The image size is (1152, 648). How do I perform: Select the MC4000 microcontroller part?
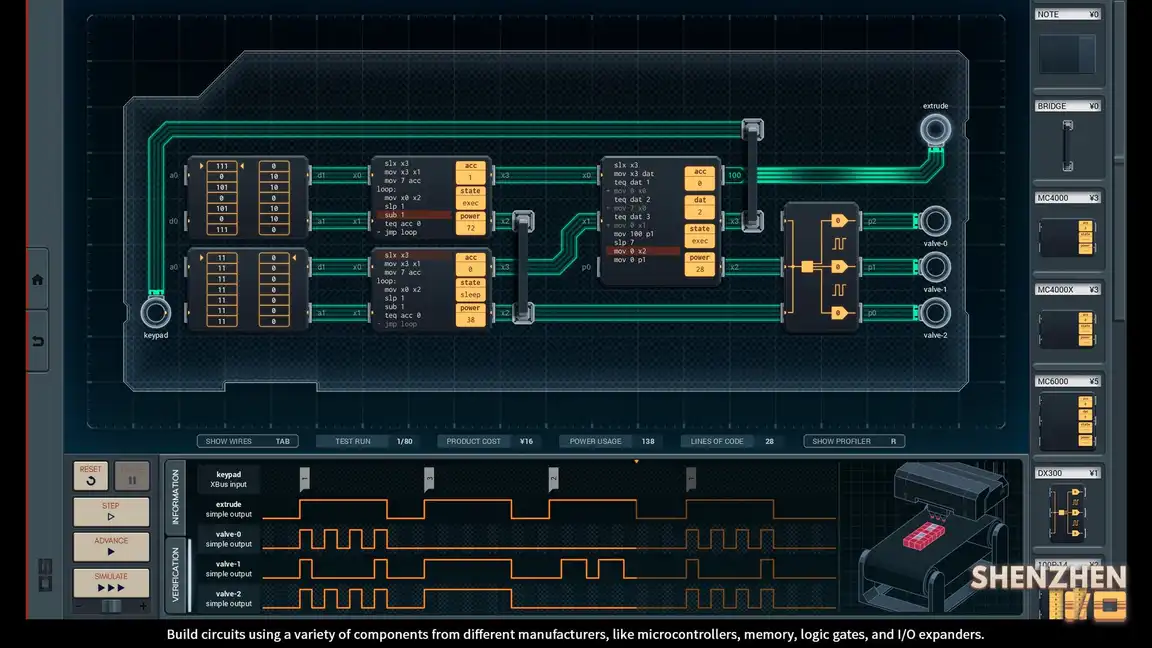tap(1068, 231)
